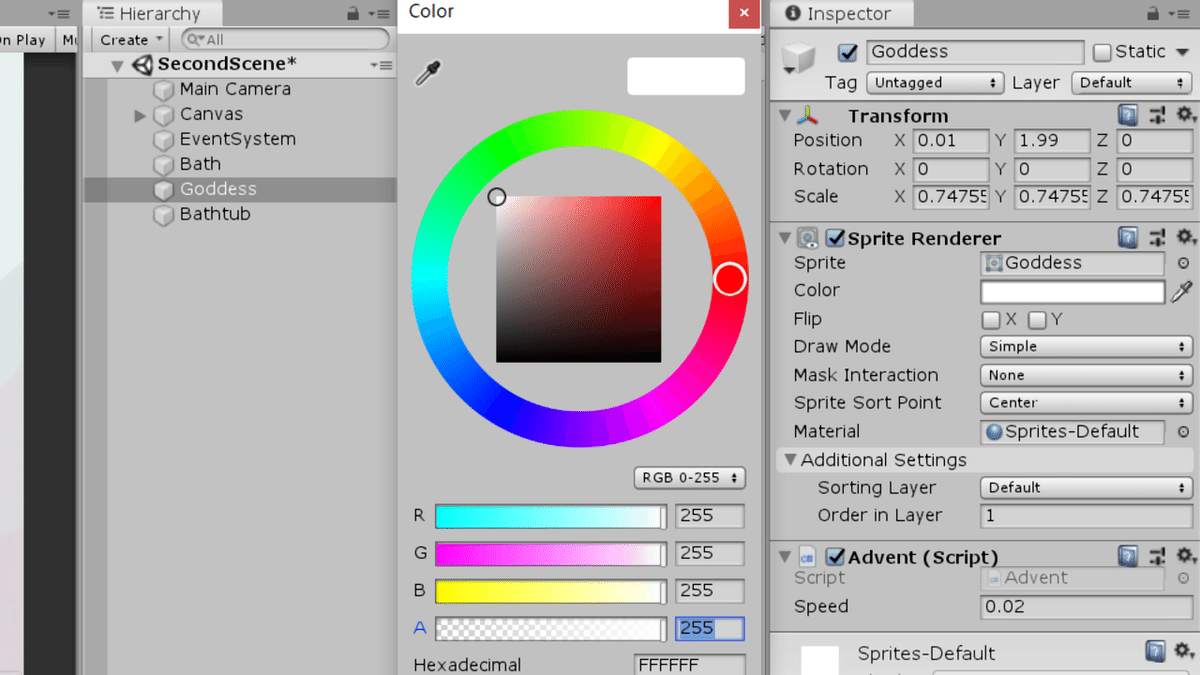Open Material object picker circle
1200x675 pixels.
[x=1183, y=432]
